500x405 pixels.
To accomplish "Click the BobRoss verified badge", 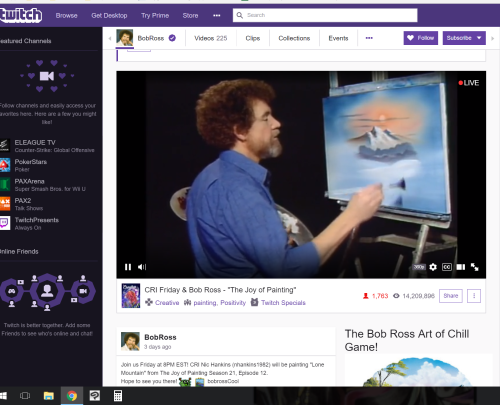I will pyautogui.click(x=172, y=38).
